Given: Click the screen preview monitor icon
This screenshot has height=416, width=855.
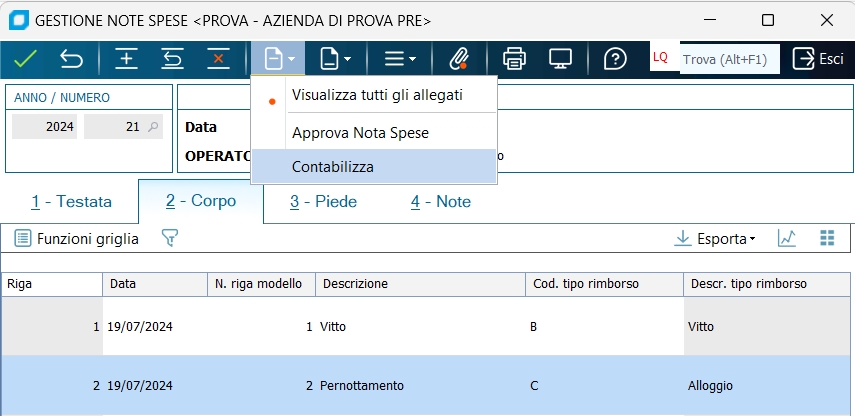Looking at the screenshot, I should [560, 58].
